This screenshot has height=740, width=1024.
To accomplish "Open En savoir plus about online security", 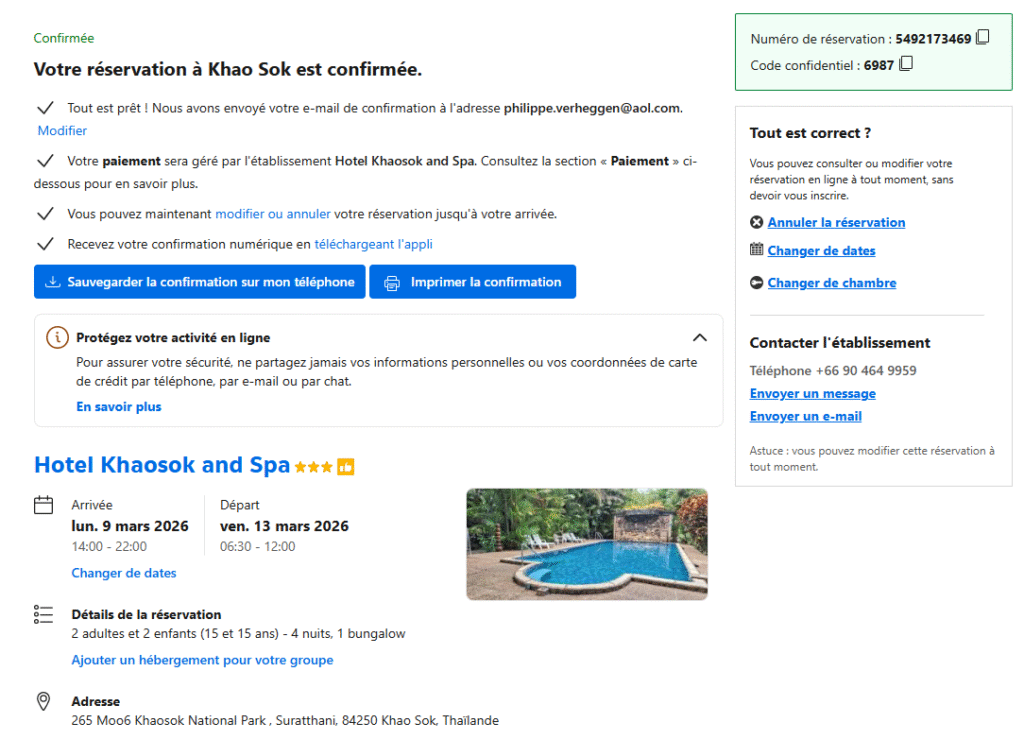I will (x=119, y=407).
